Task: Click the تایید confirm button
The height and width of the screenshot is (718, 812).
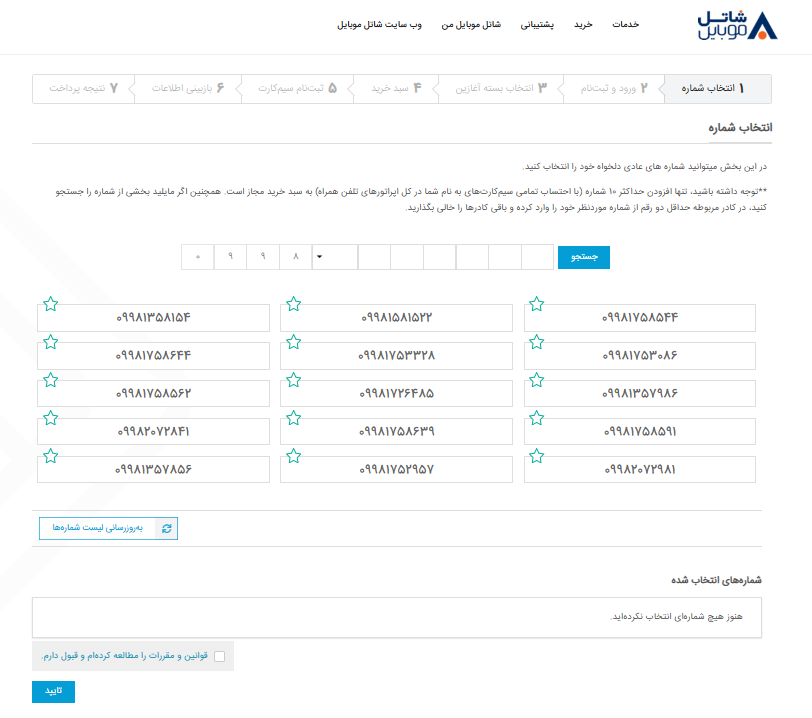Action: [53, 692]
